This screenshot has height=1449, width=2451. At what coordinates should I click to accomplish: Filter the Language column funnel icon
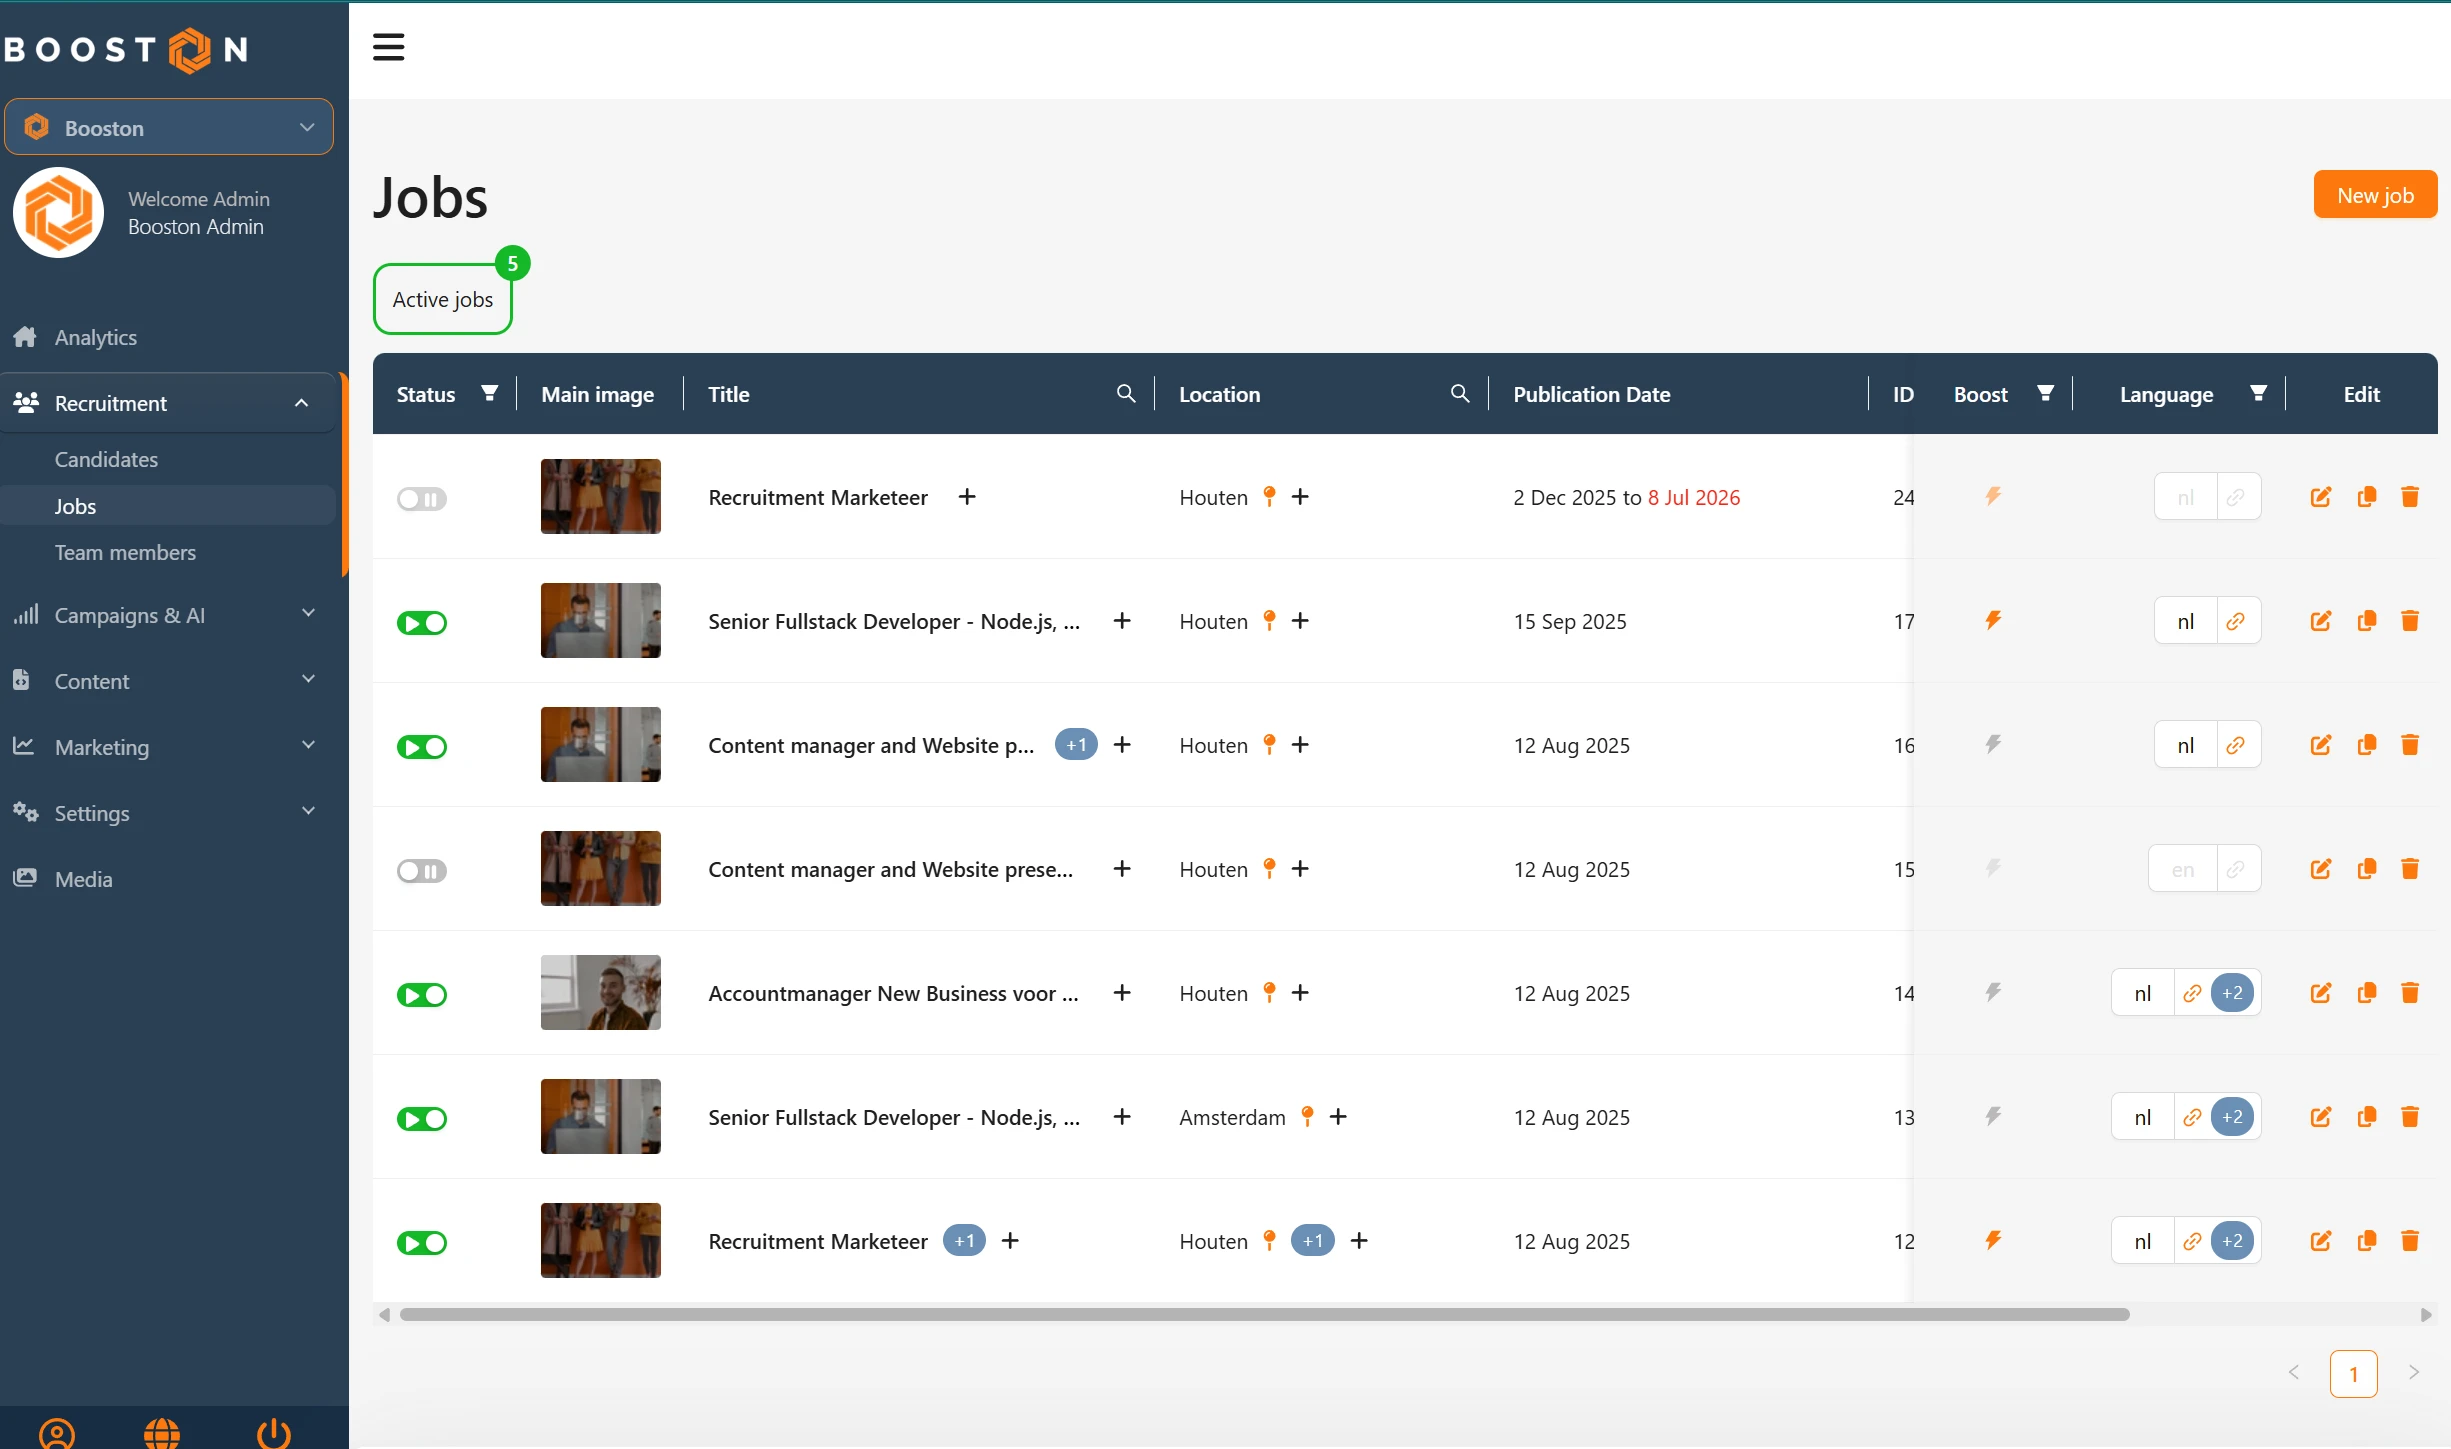tap(2257, 393)
